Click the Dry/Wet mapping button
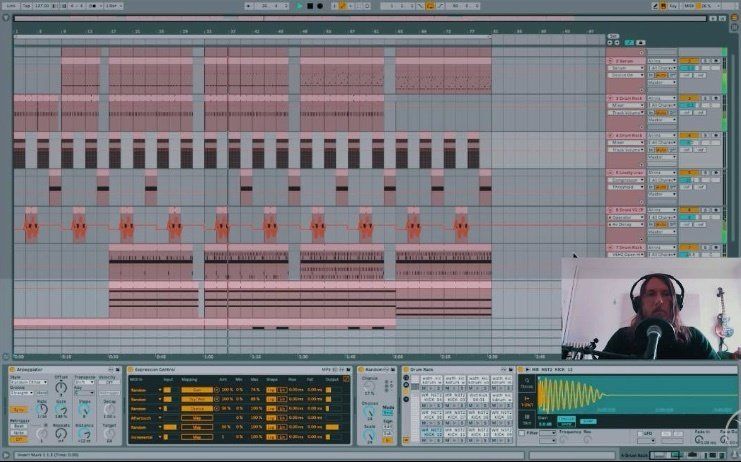The height and width of the screenshot is (462, 741). coord(197,399)
